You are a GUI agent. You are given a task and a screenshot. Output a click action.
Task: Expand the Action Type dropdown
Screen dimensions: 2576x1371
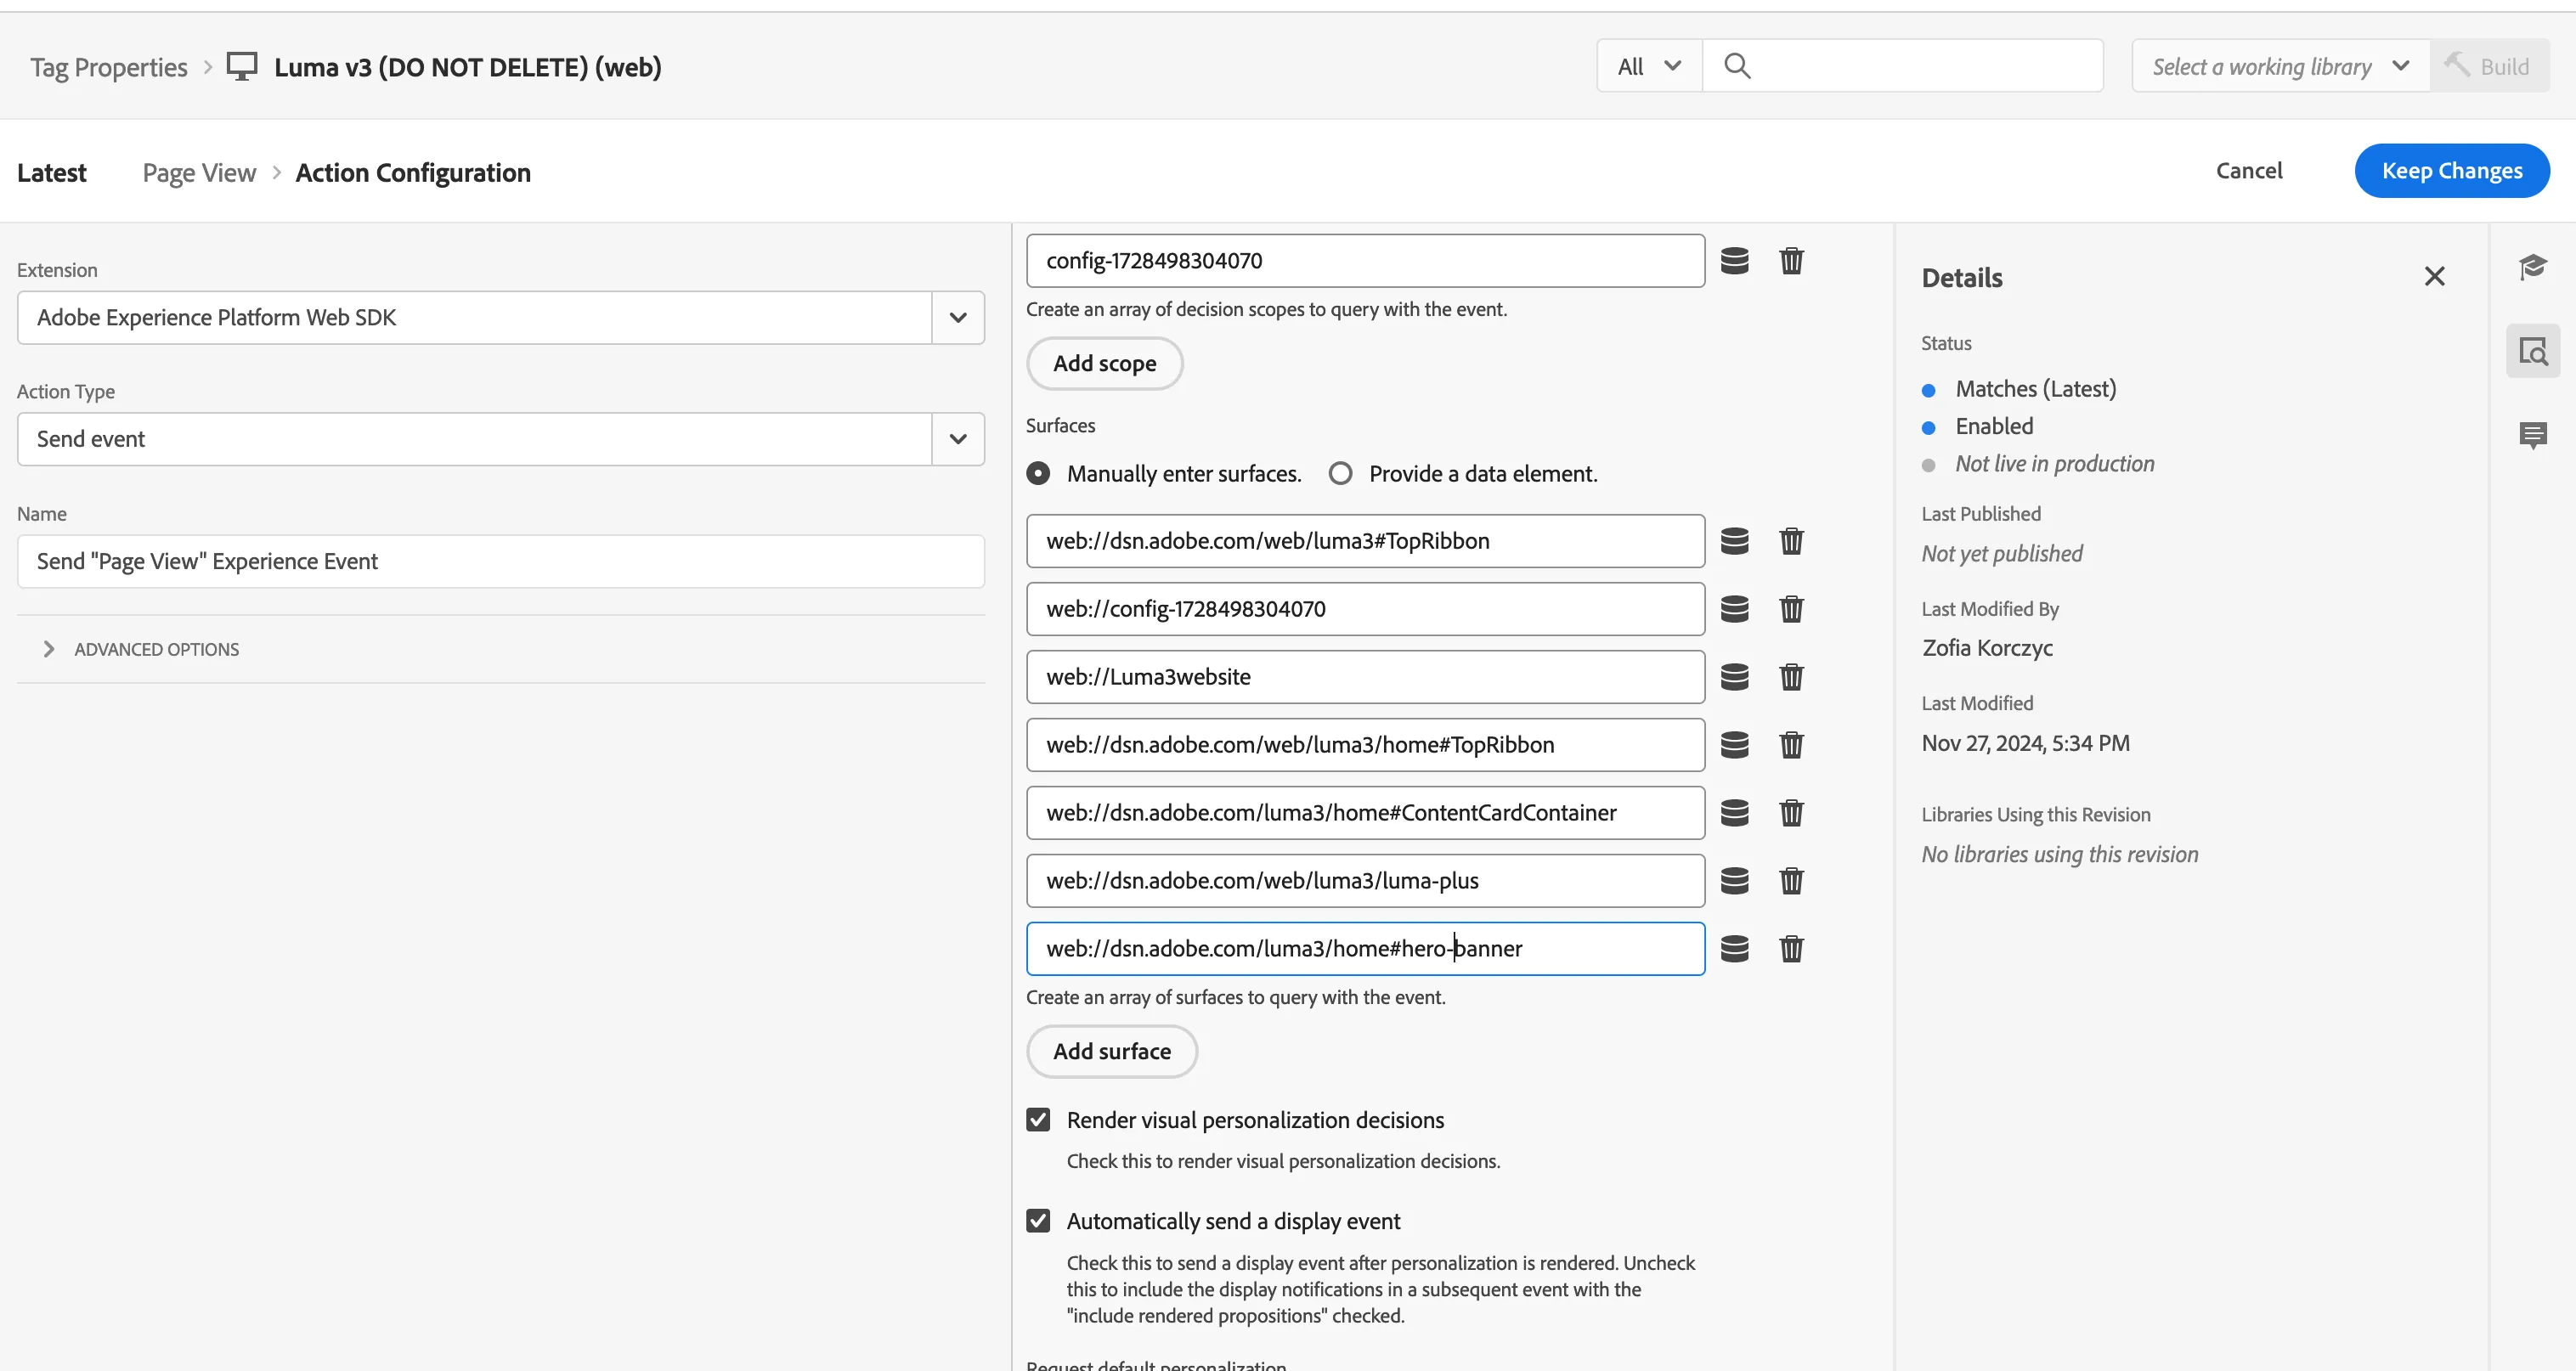point(501,440)
